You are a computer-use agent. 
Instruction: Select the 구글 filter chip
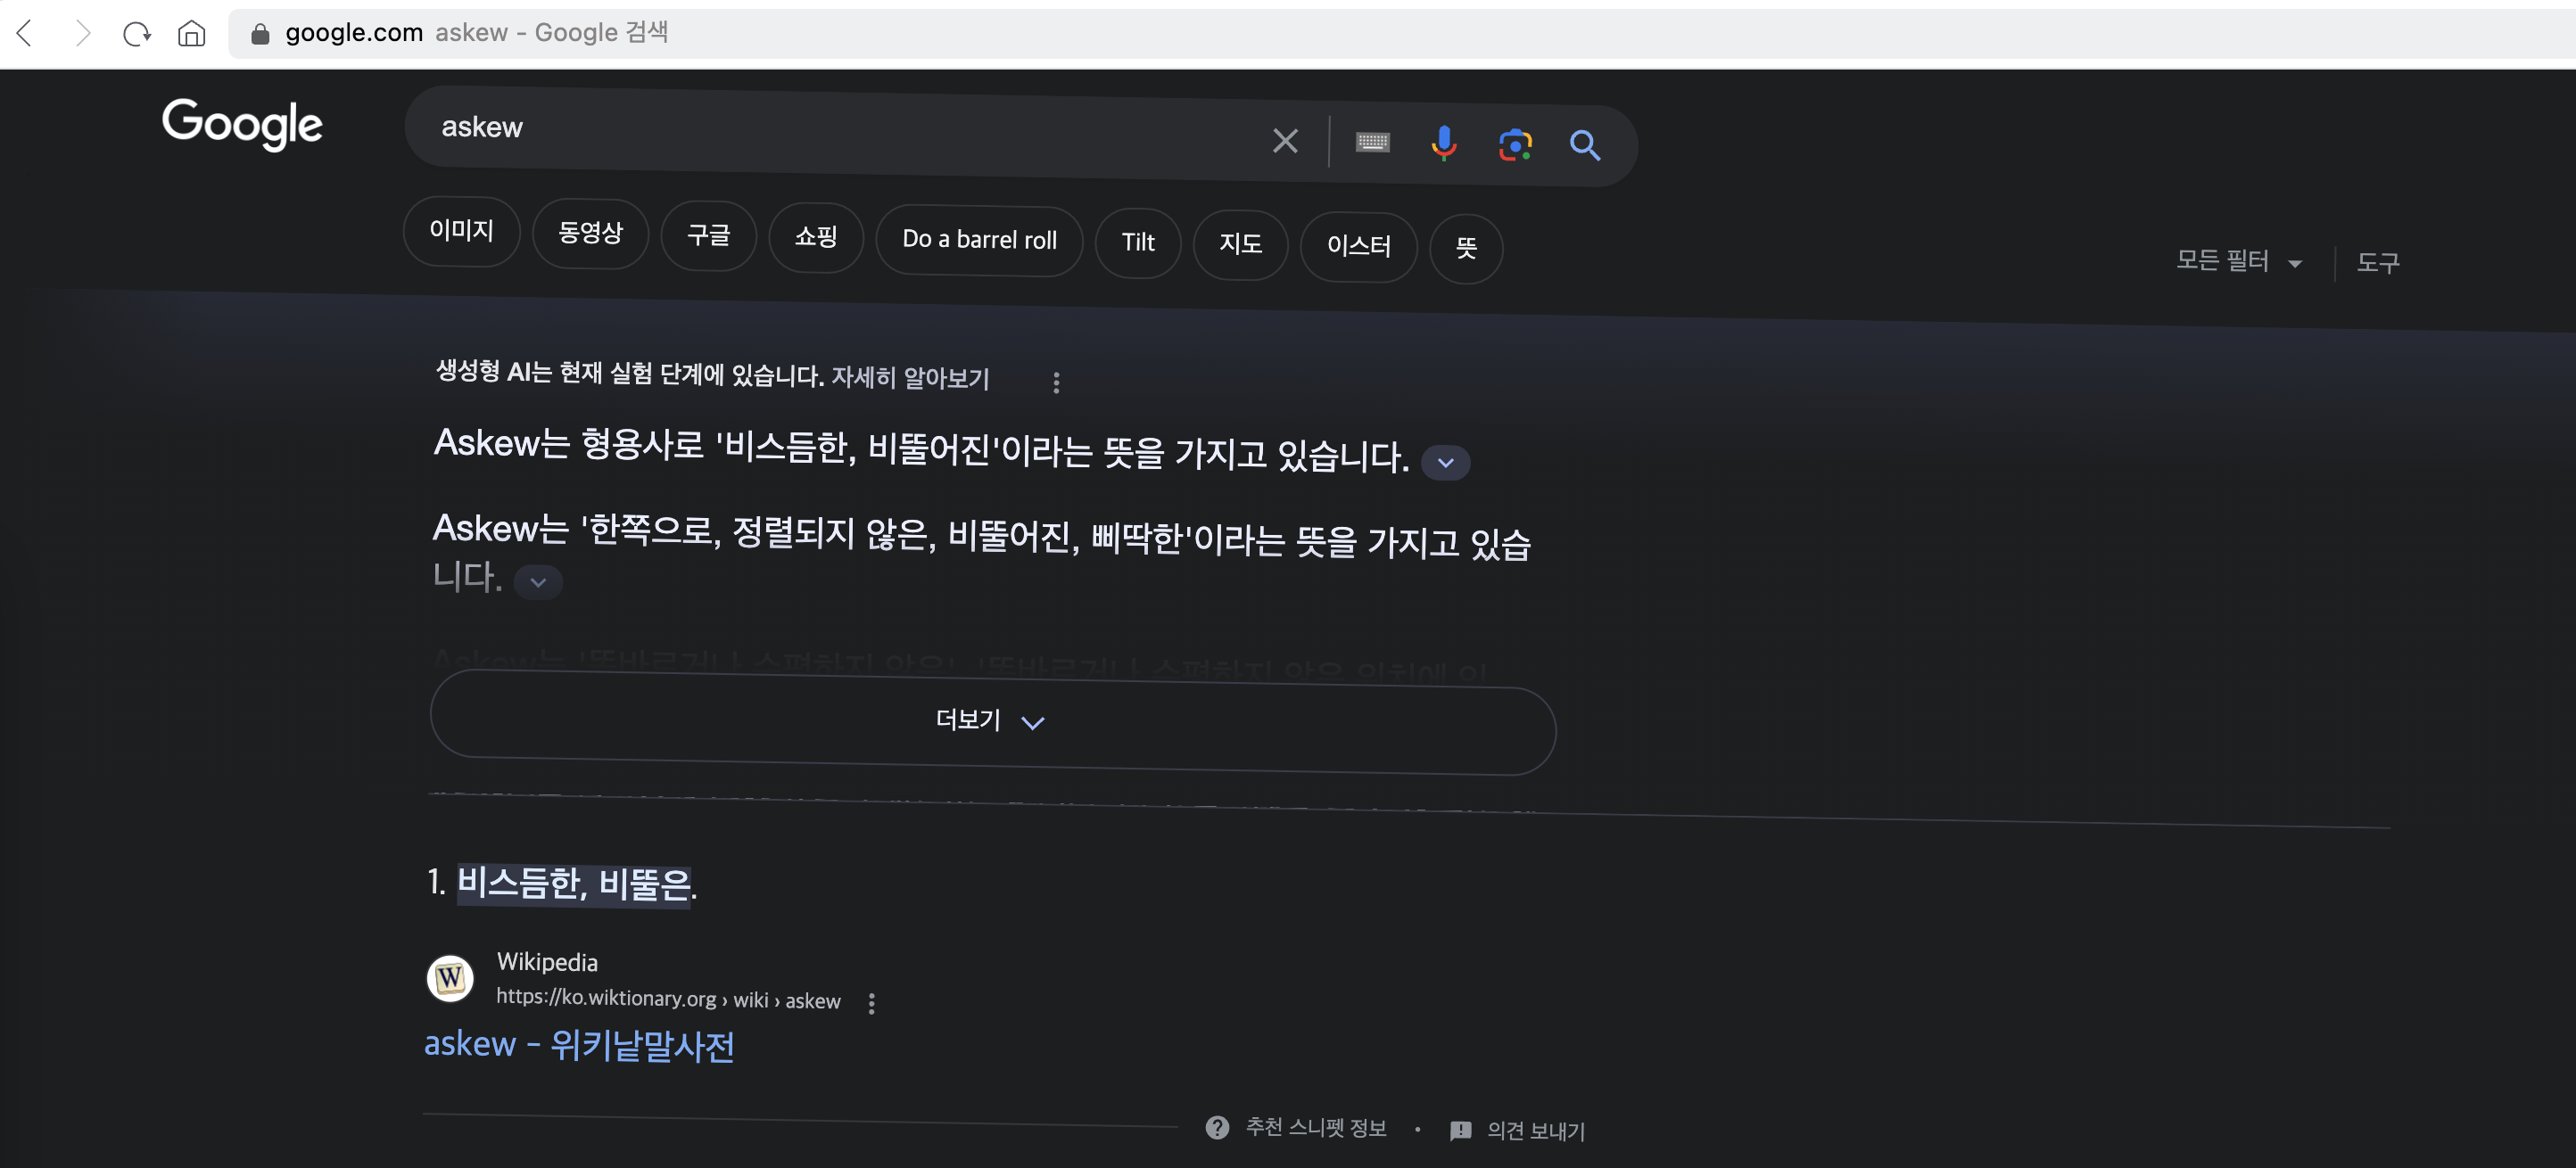click(708, 235)
